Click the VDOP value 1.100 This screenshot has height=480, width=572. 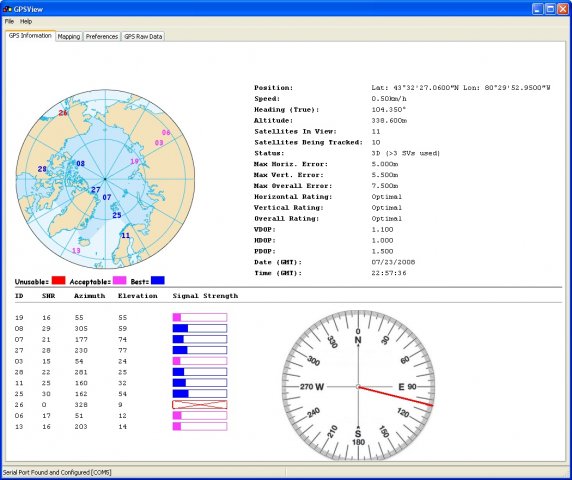pos(382,229)
